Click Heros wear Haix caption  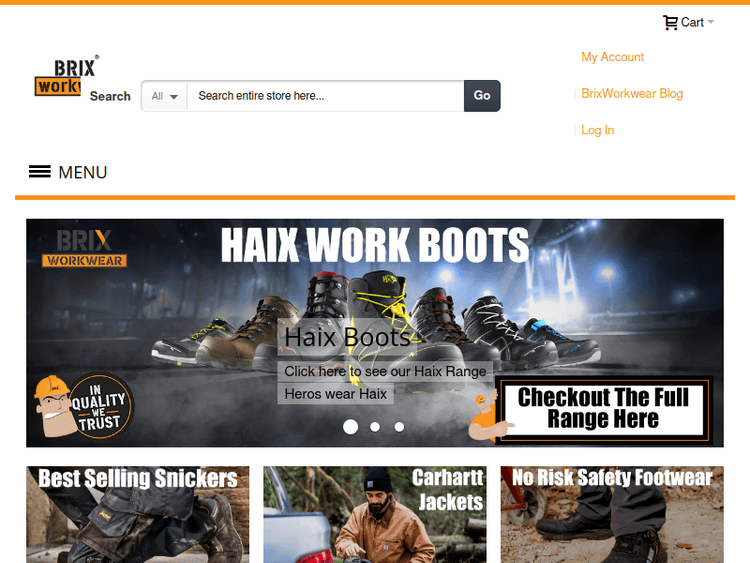tap(335, 394)
